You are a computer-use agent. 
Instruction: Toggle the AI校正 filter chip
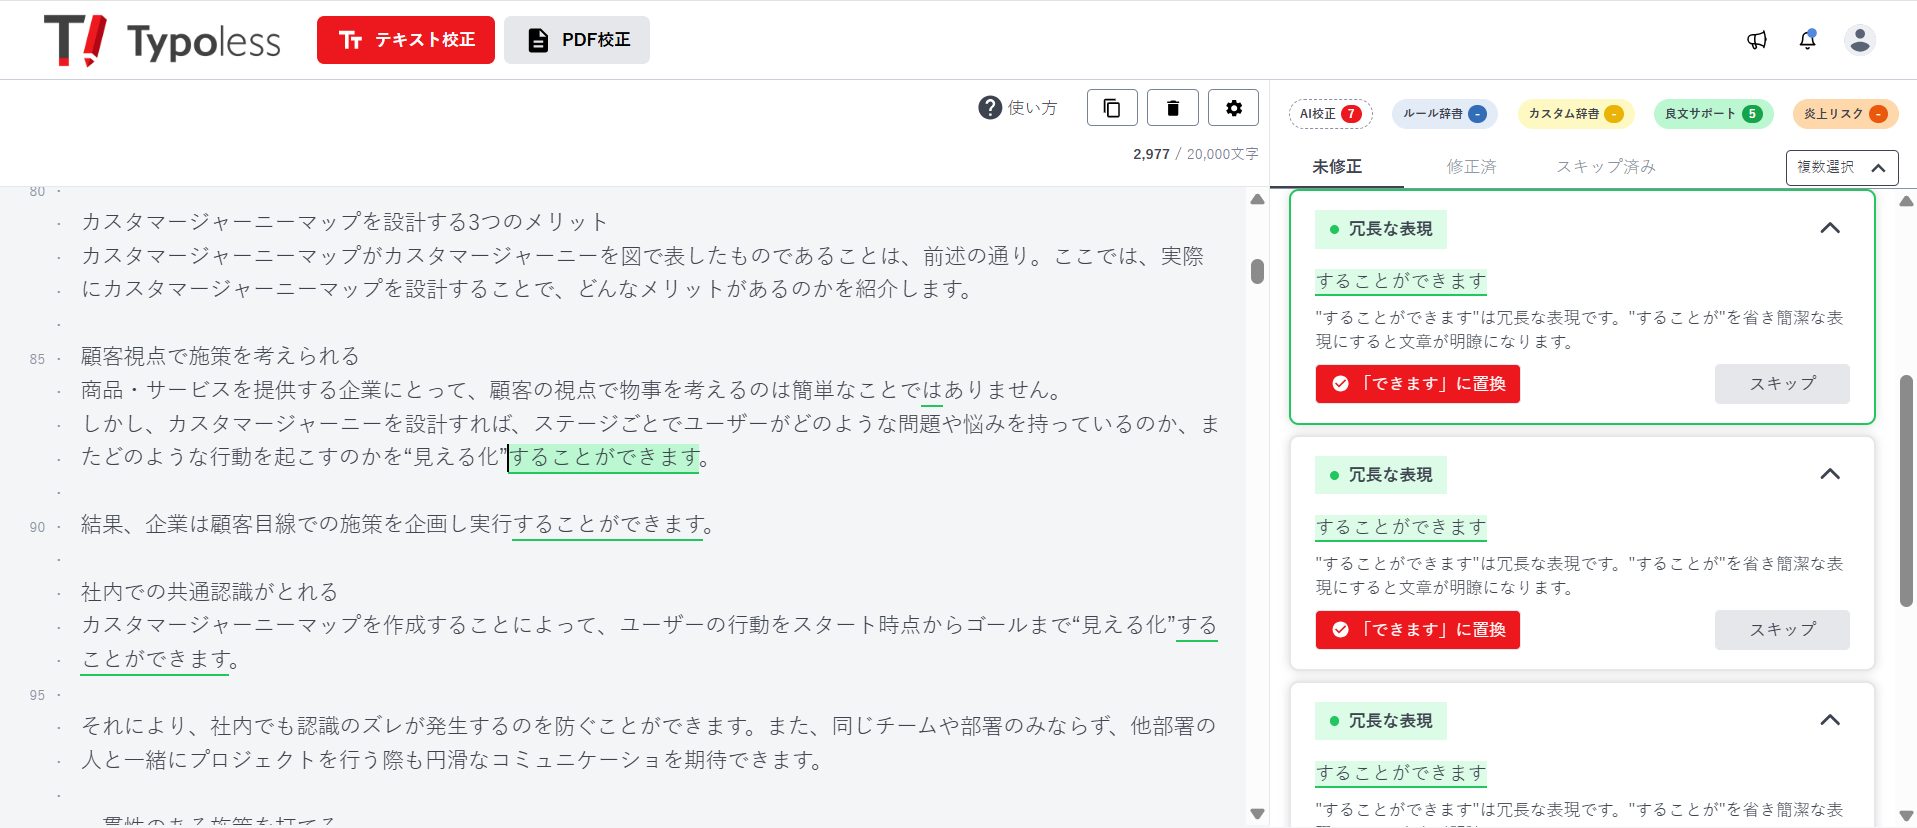pyautogui.click(x=1330, y=114)
